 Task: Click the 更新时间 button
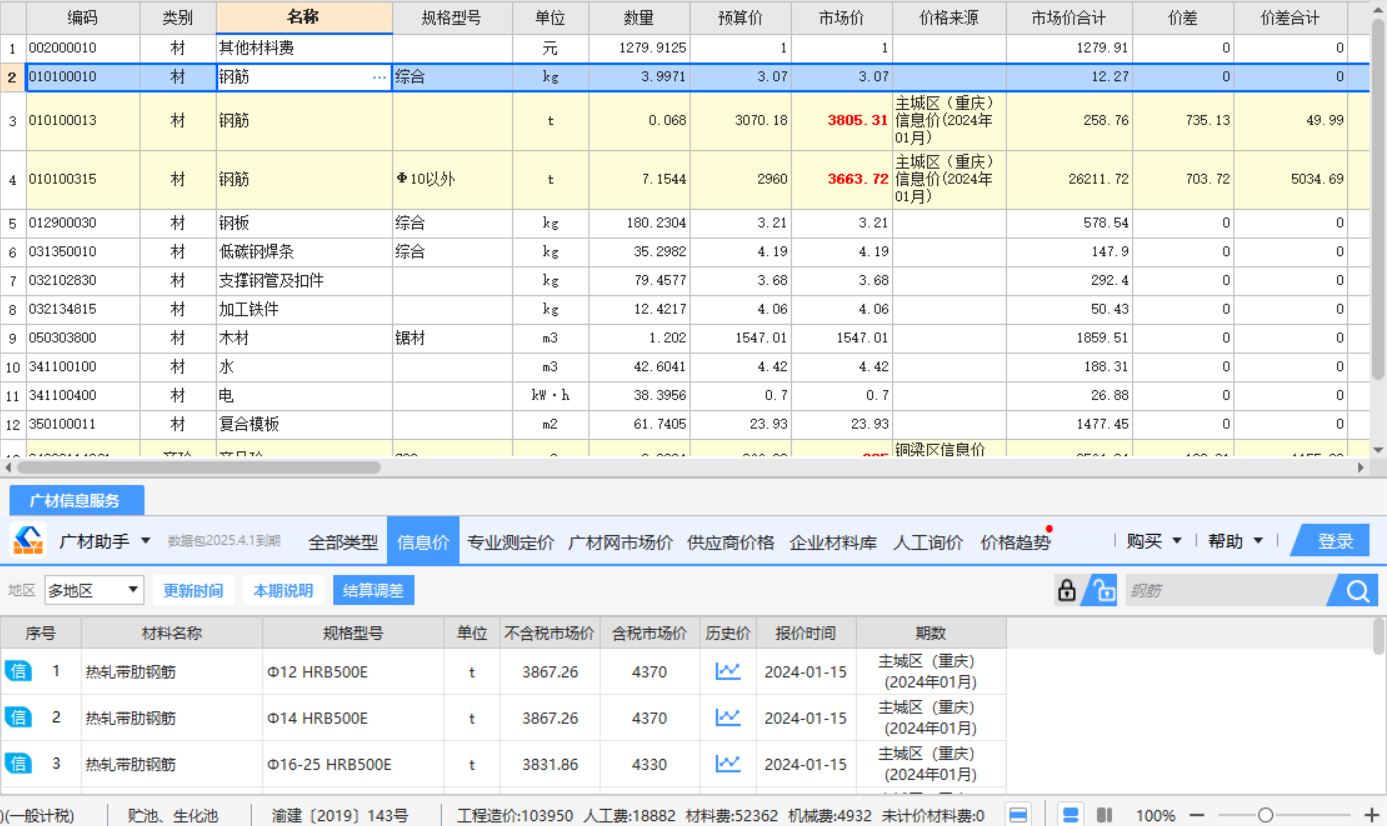[x=194, y=590]
